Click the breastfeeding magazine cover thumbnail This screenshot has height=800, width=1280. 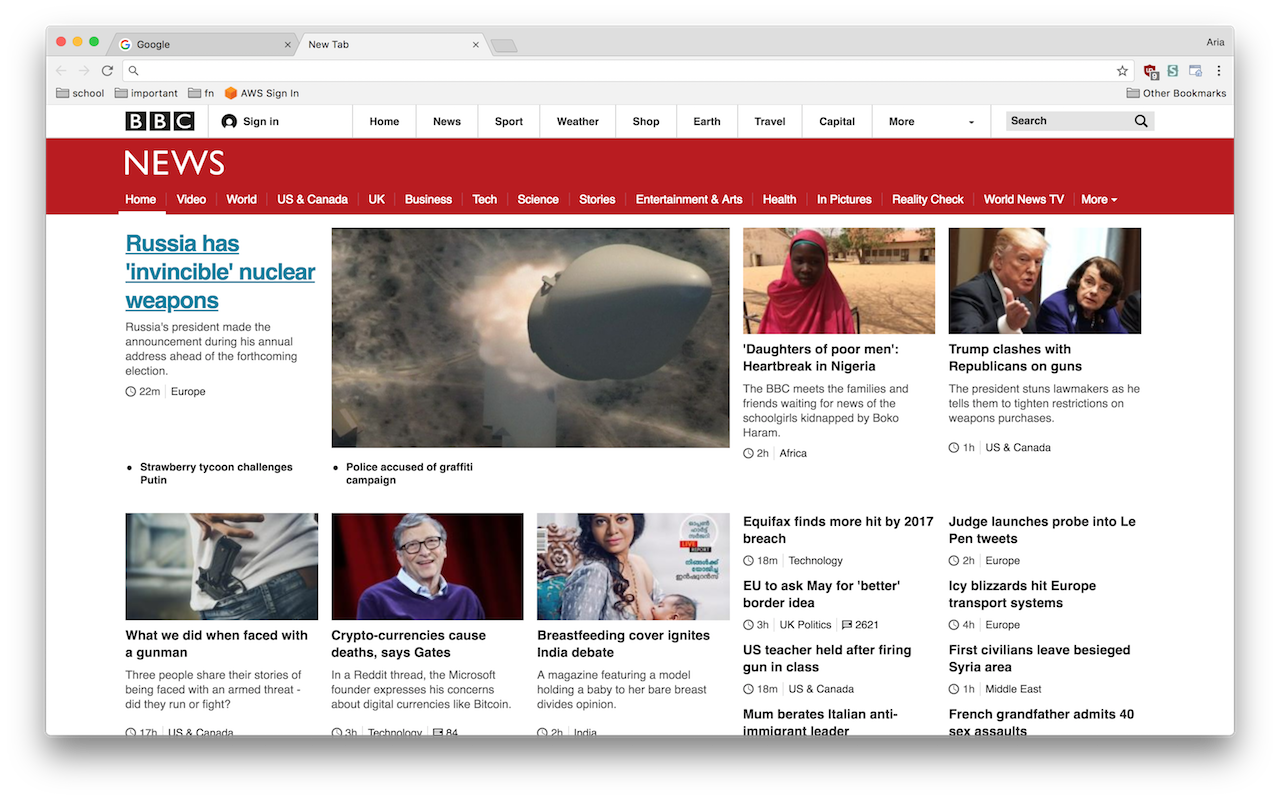pos(633,566)
